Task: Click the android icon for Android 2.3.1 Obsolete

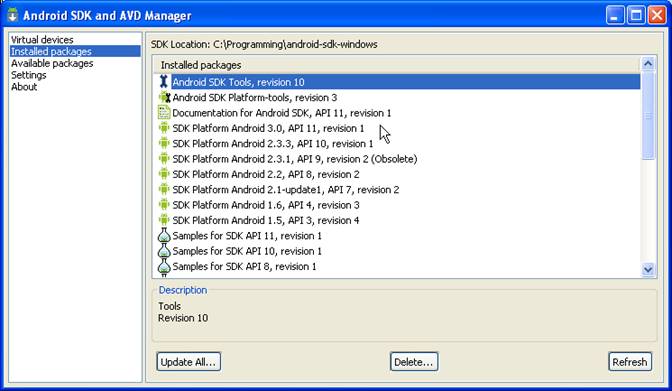Action: tap(164, 159)
